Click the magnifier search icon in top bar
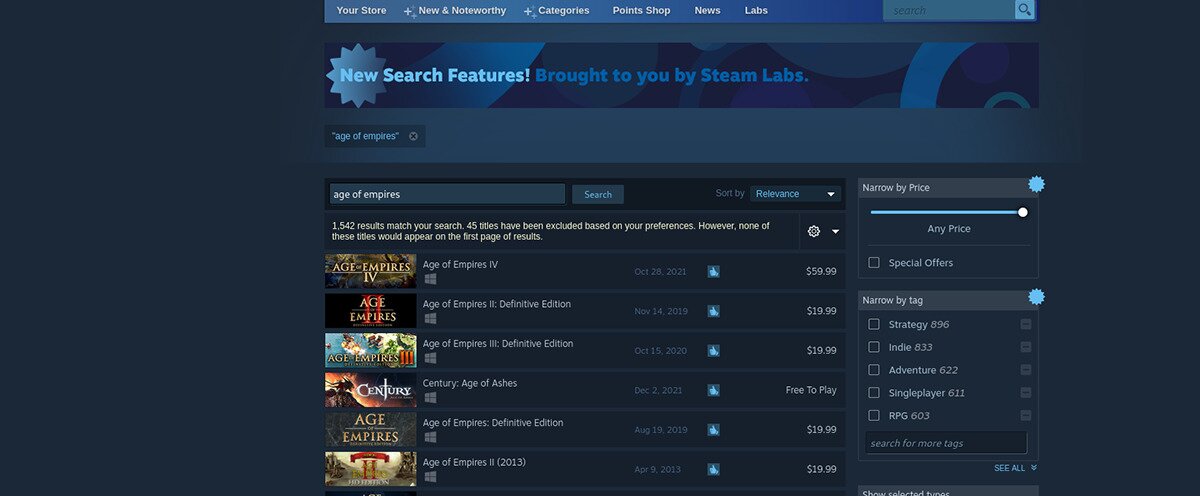1200x496 pixels. [x=1024, y=10]
